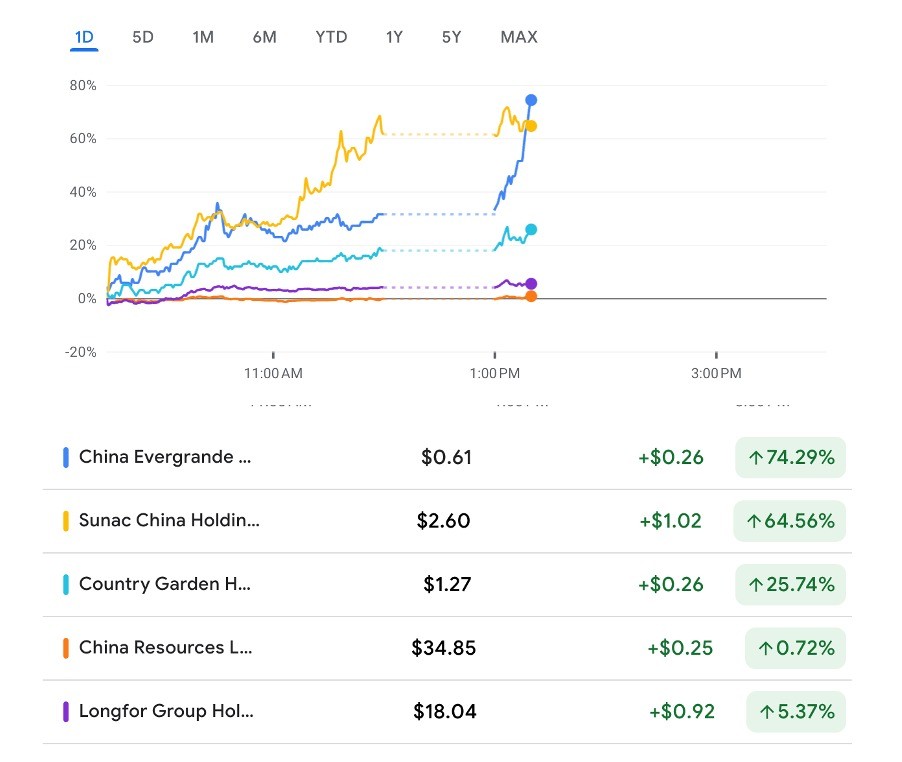Select the 1D time range tab
902x762 pixels.
point(84,37)
